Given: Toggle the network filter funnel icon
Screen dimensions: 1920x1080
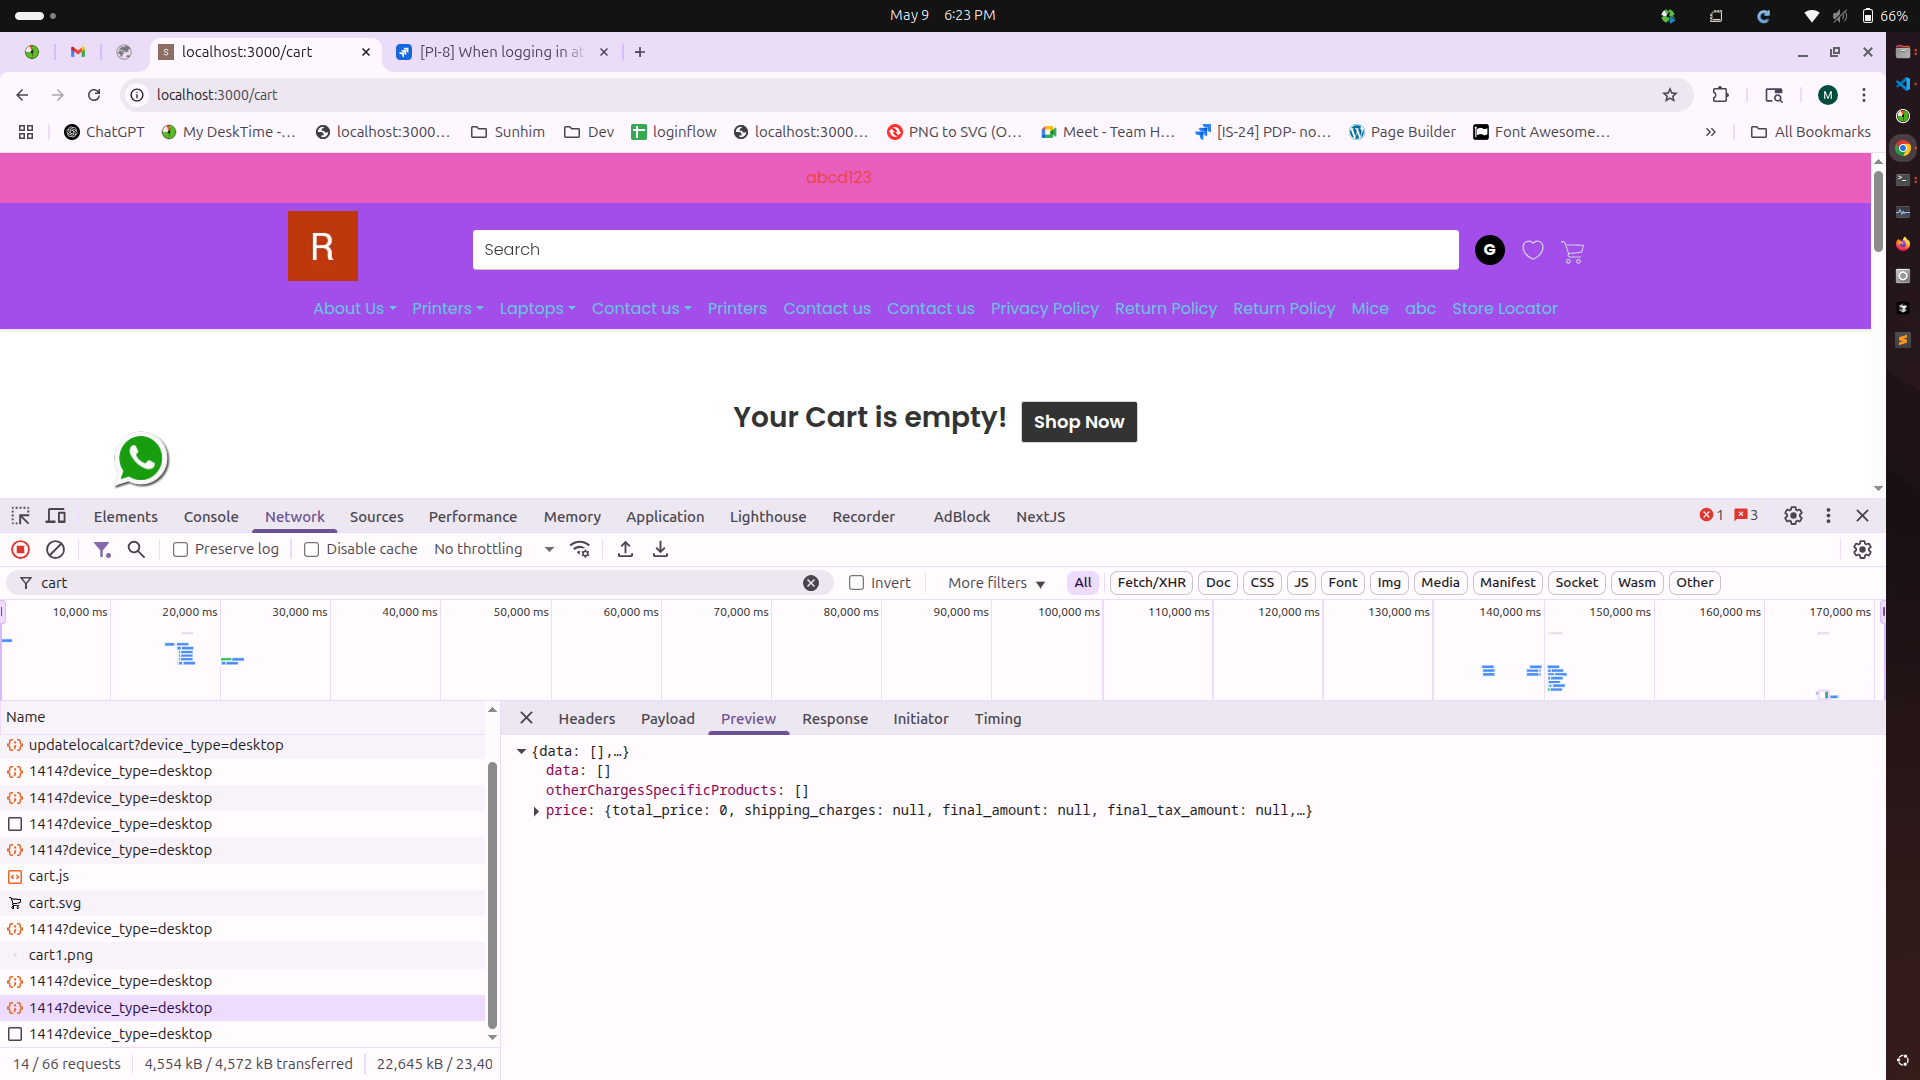Looking at the screenshot, I should coord(102,549).
